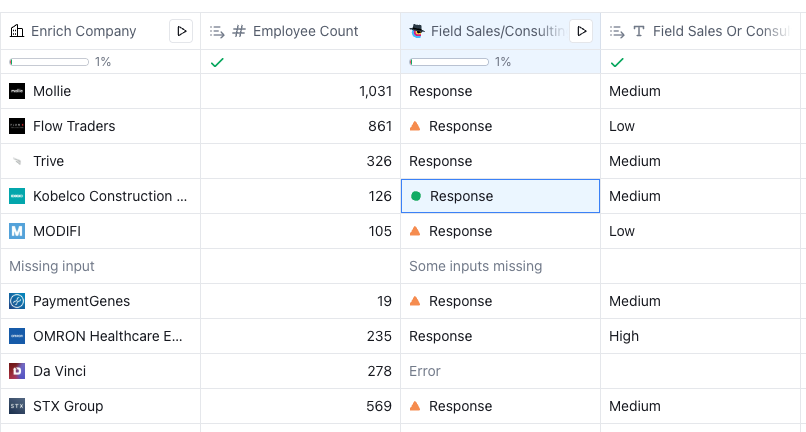Select the STX Group company cell

(100, 406)
